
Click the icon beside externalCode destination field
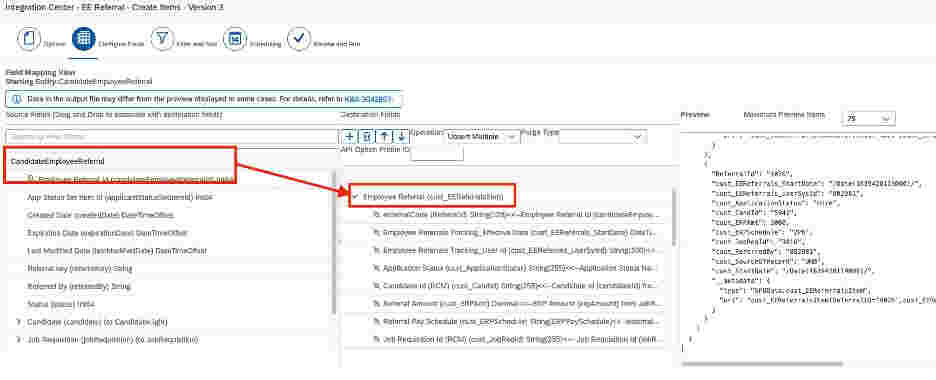376,214
